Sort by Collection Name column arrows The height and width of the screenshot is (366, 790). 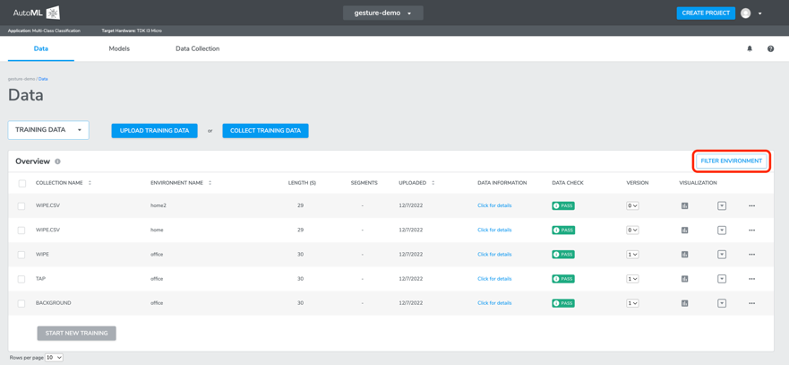click(90, 183)
